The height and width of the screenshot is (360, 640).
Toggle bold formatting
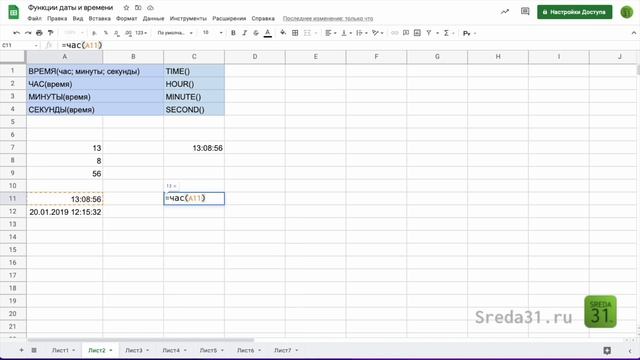[x=233, y=33]
